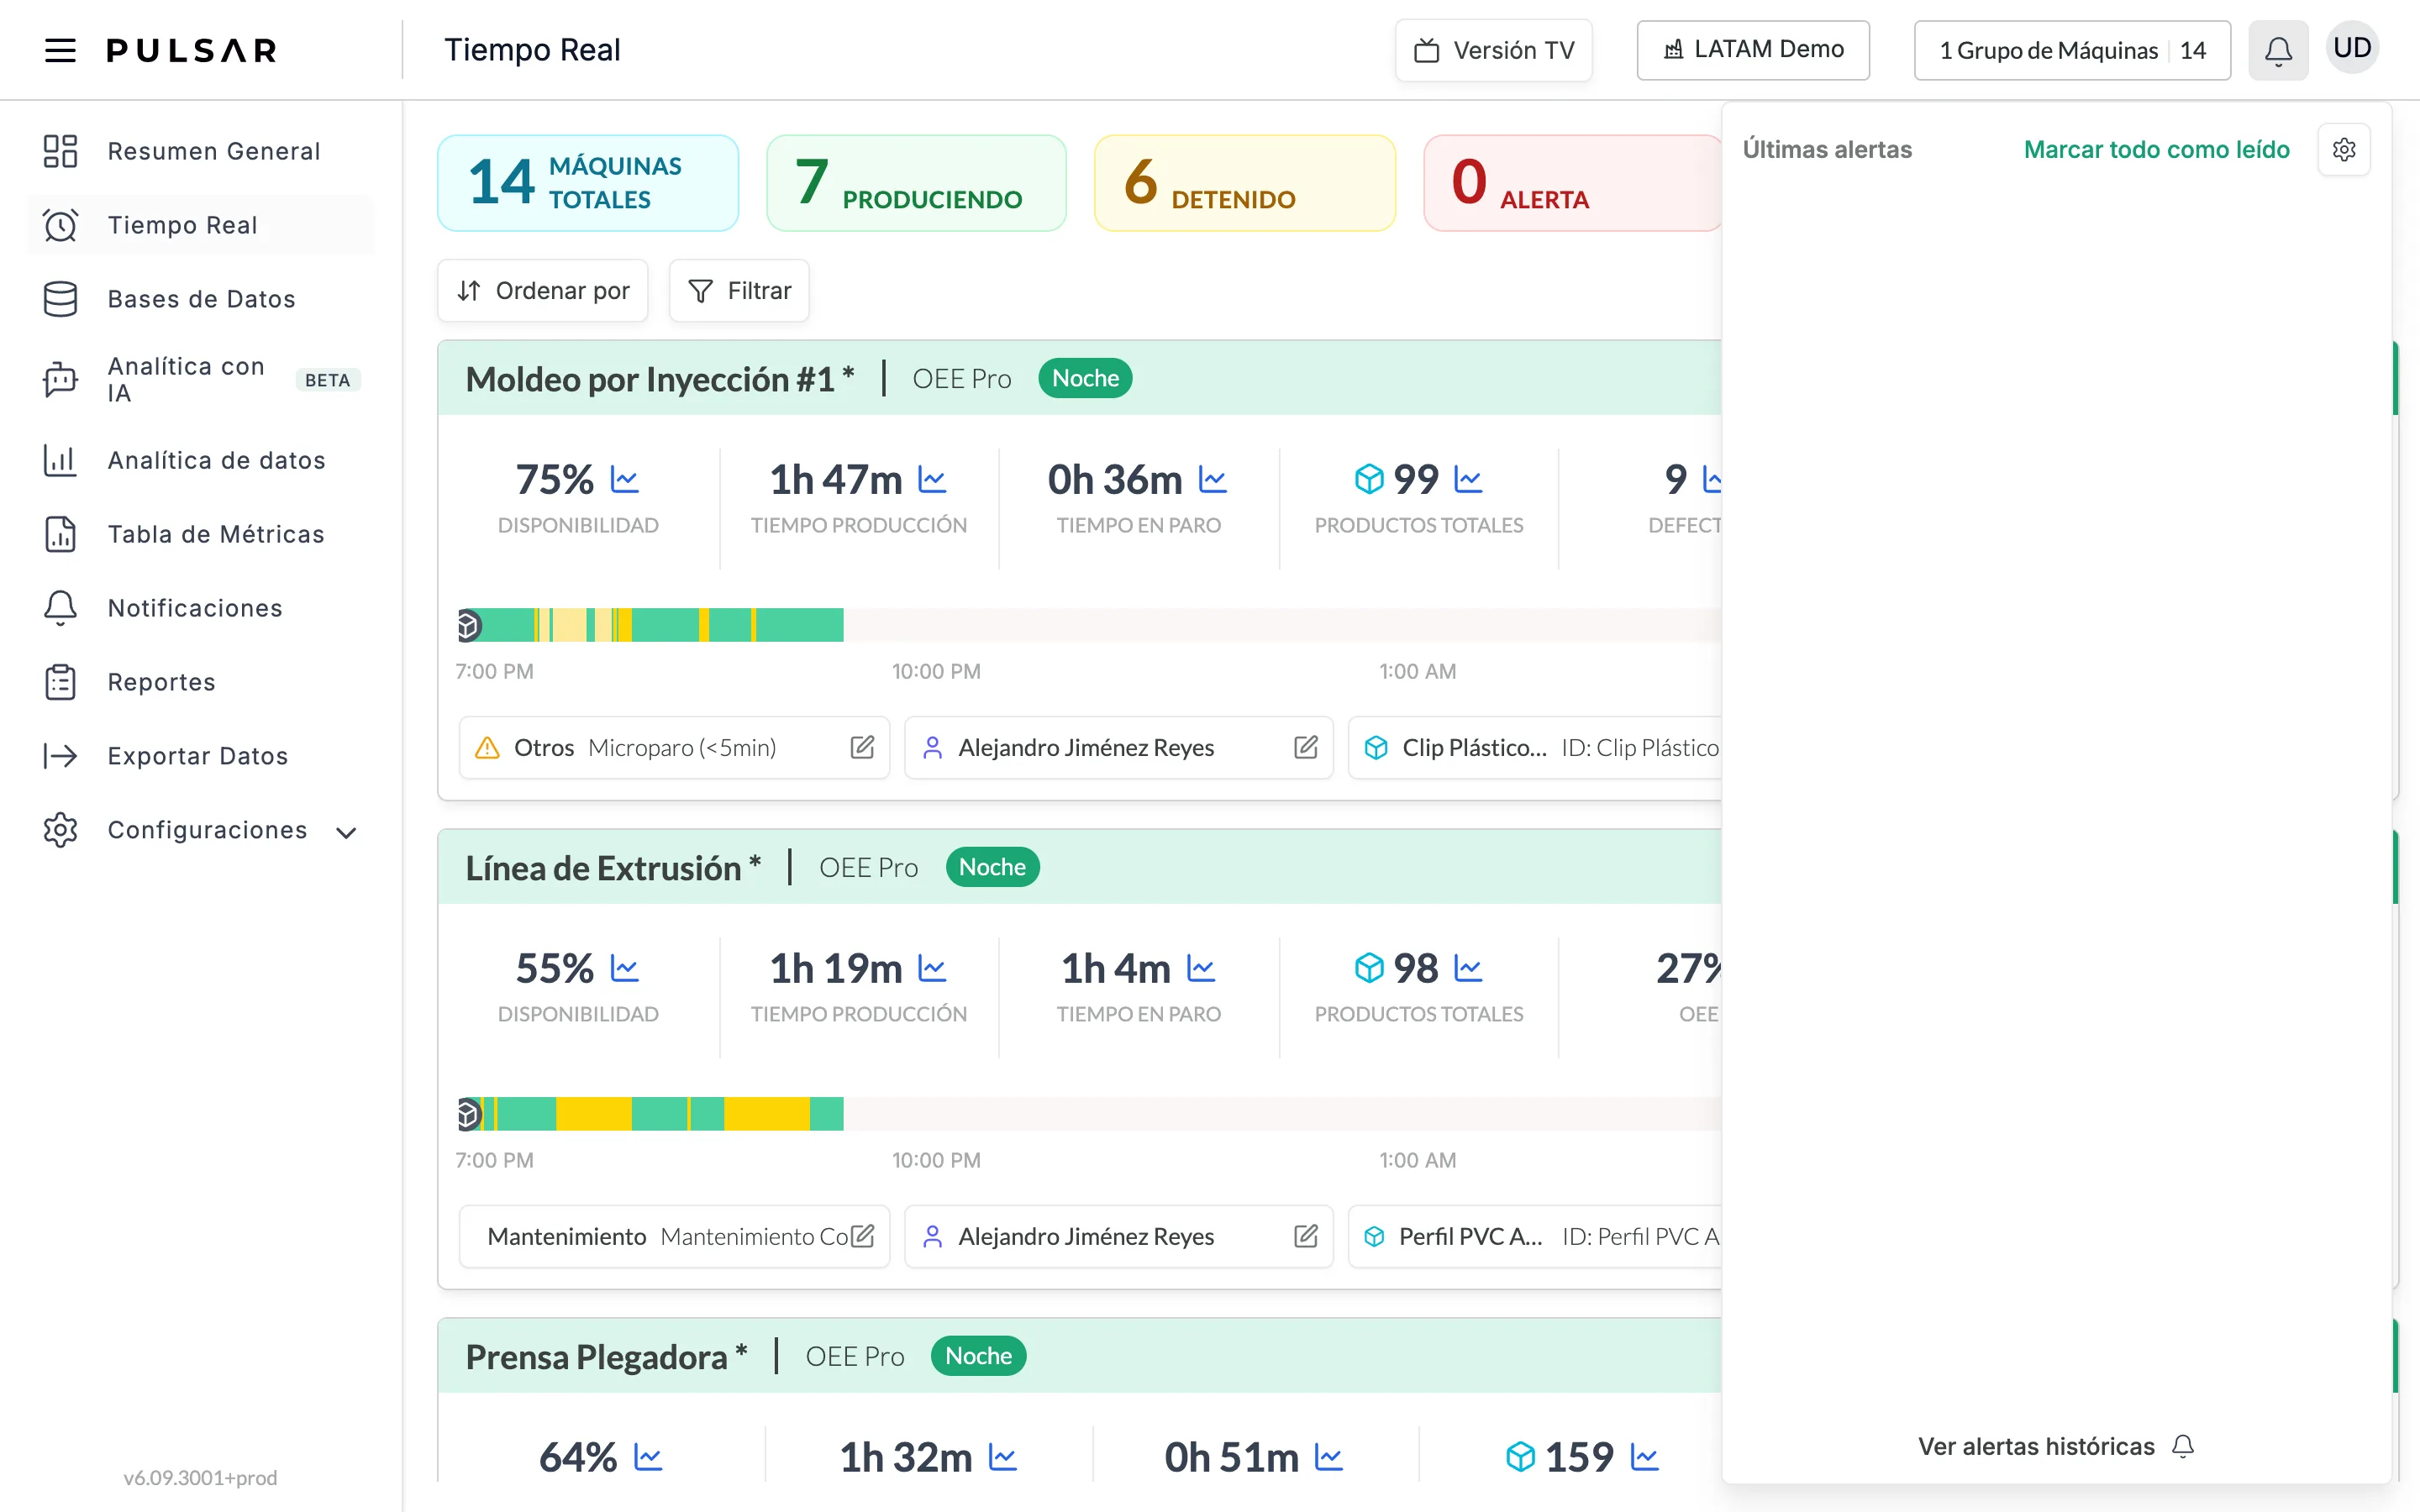2420x1512 pixels.
Task: Click chart icon next to 99 productos
Action: tap(1468, 480)
